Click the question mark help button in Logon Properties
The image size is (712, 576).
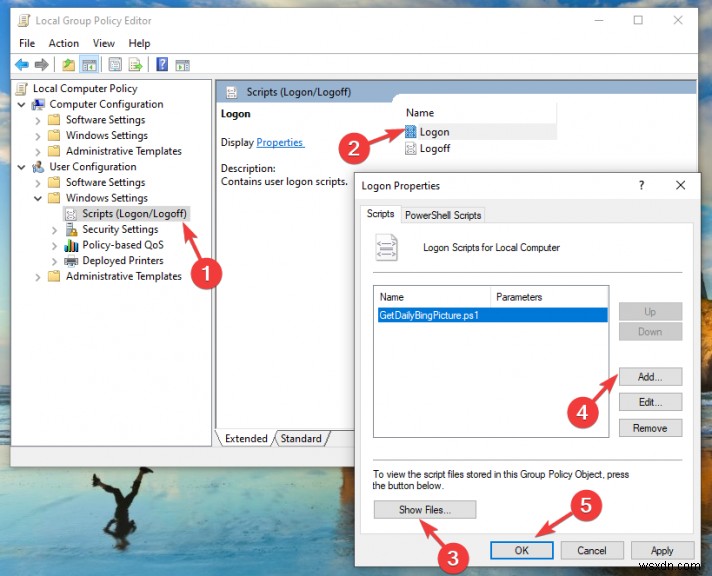coord(641,185)
